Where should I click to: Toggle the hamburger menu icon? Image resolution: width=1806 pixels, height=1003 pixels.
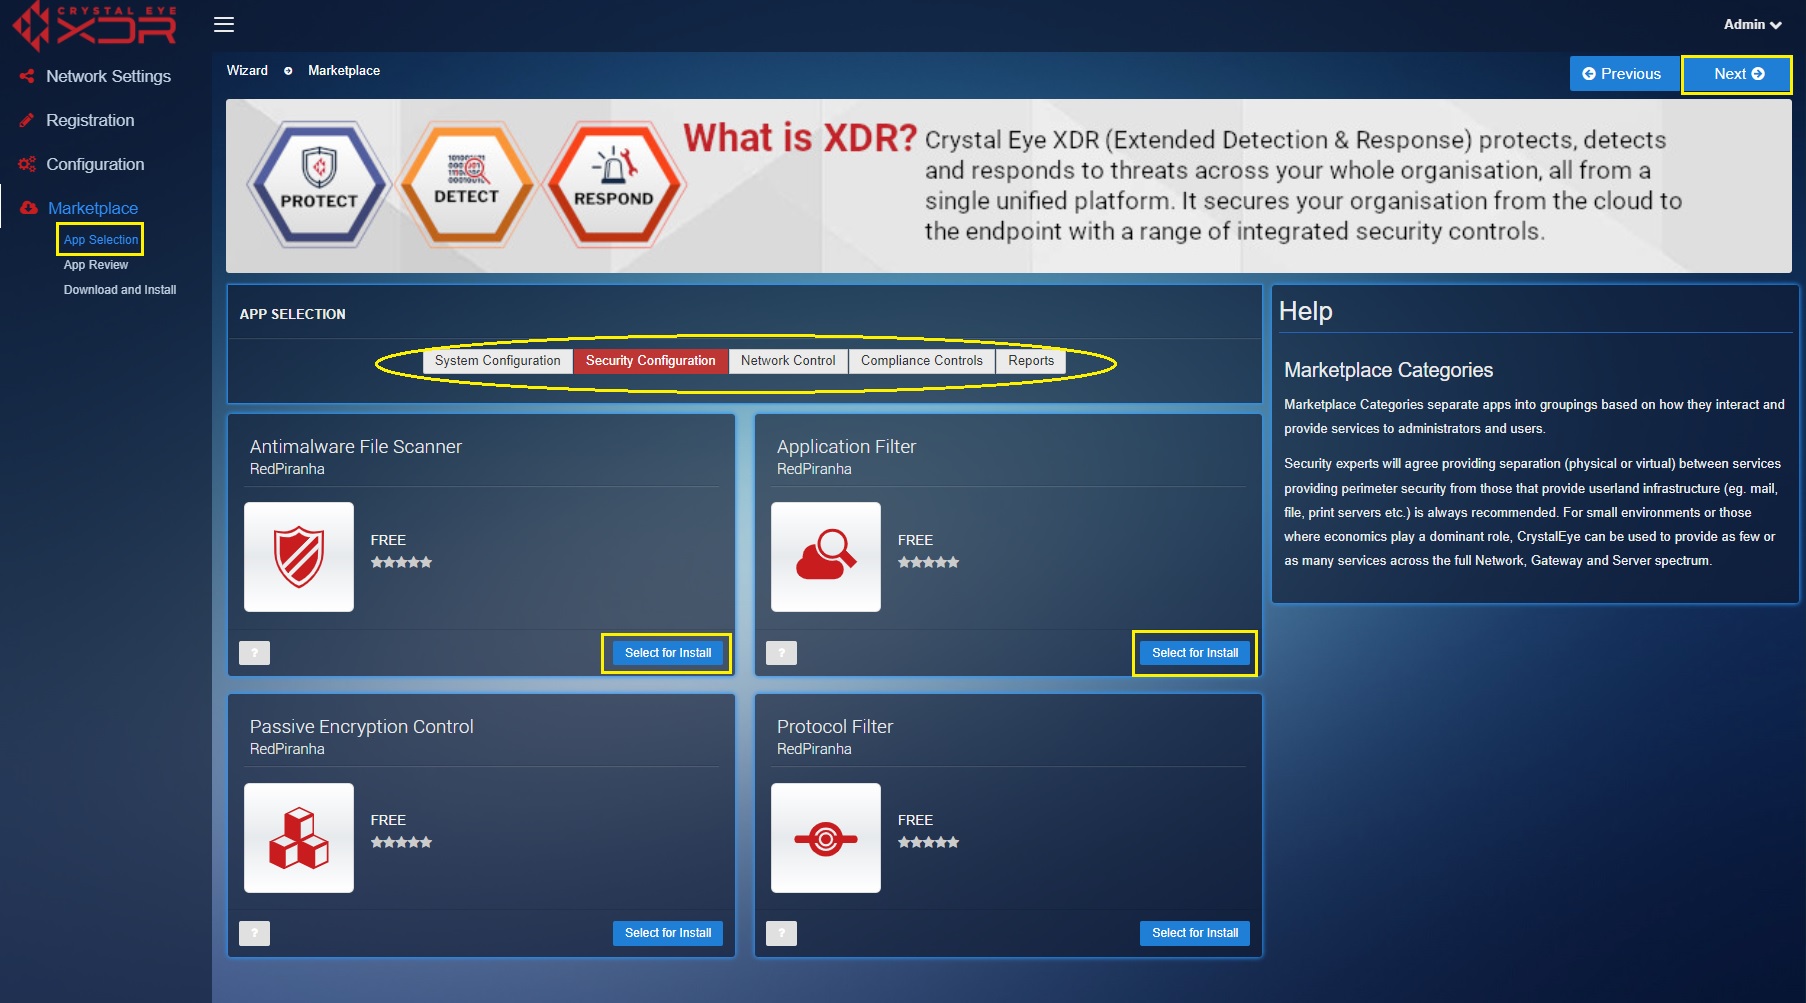click(224, 24)
